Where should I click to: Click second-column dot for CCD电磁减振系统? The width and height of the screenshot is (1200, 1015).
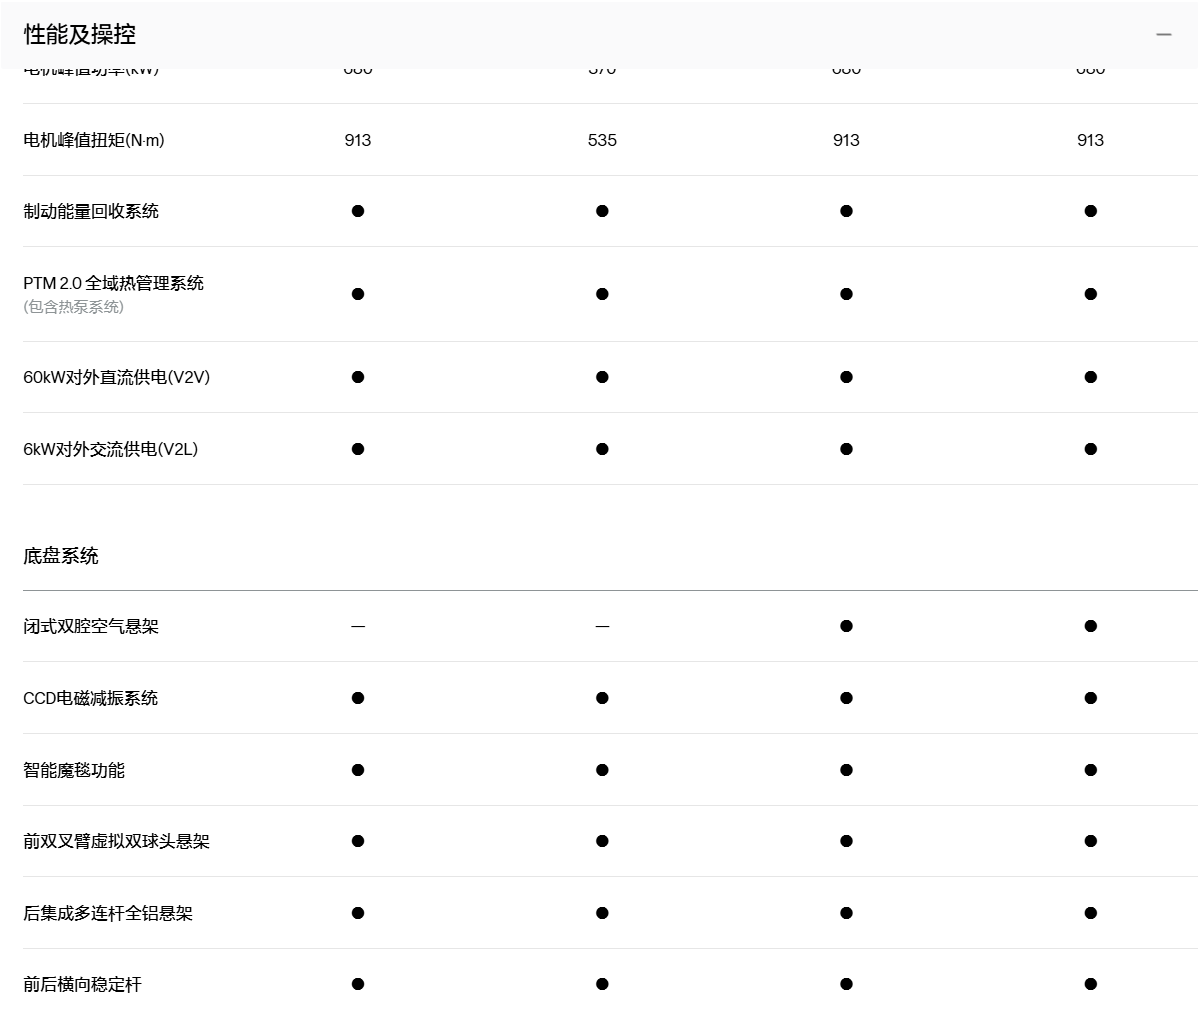[602, 698]
